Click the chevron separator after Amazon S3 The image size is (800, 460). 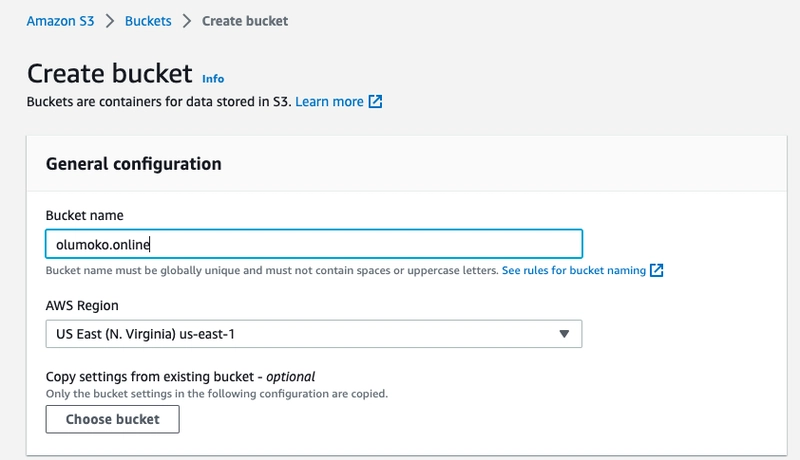click(x=110, y=21)
